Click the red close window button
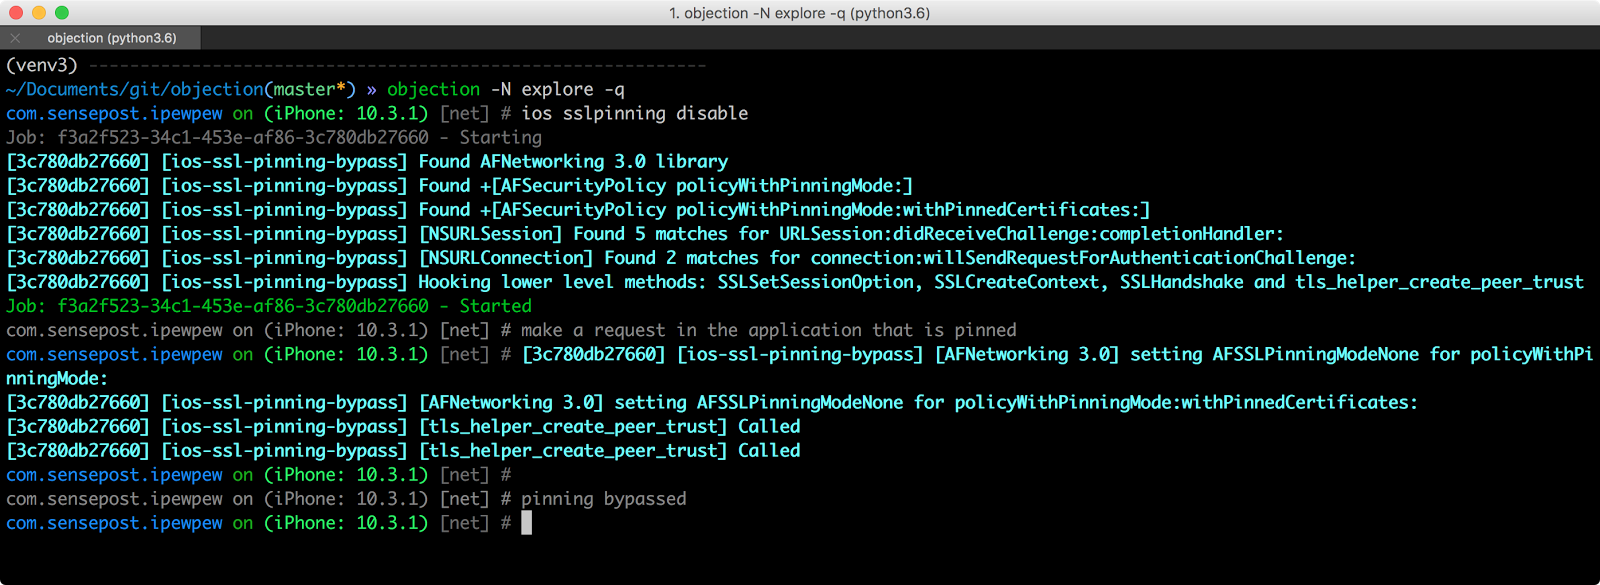1600x585 pixels. coord(16,13)
